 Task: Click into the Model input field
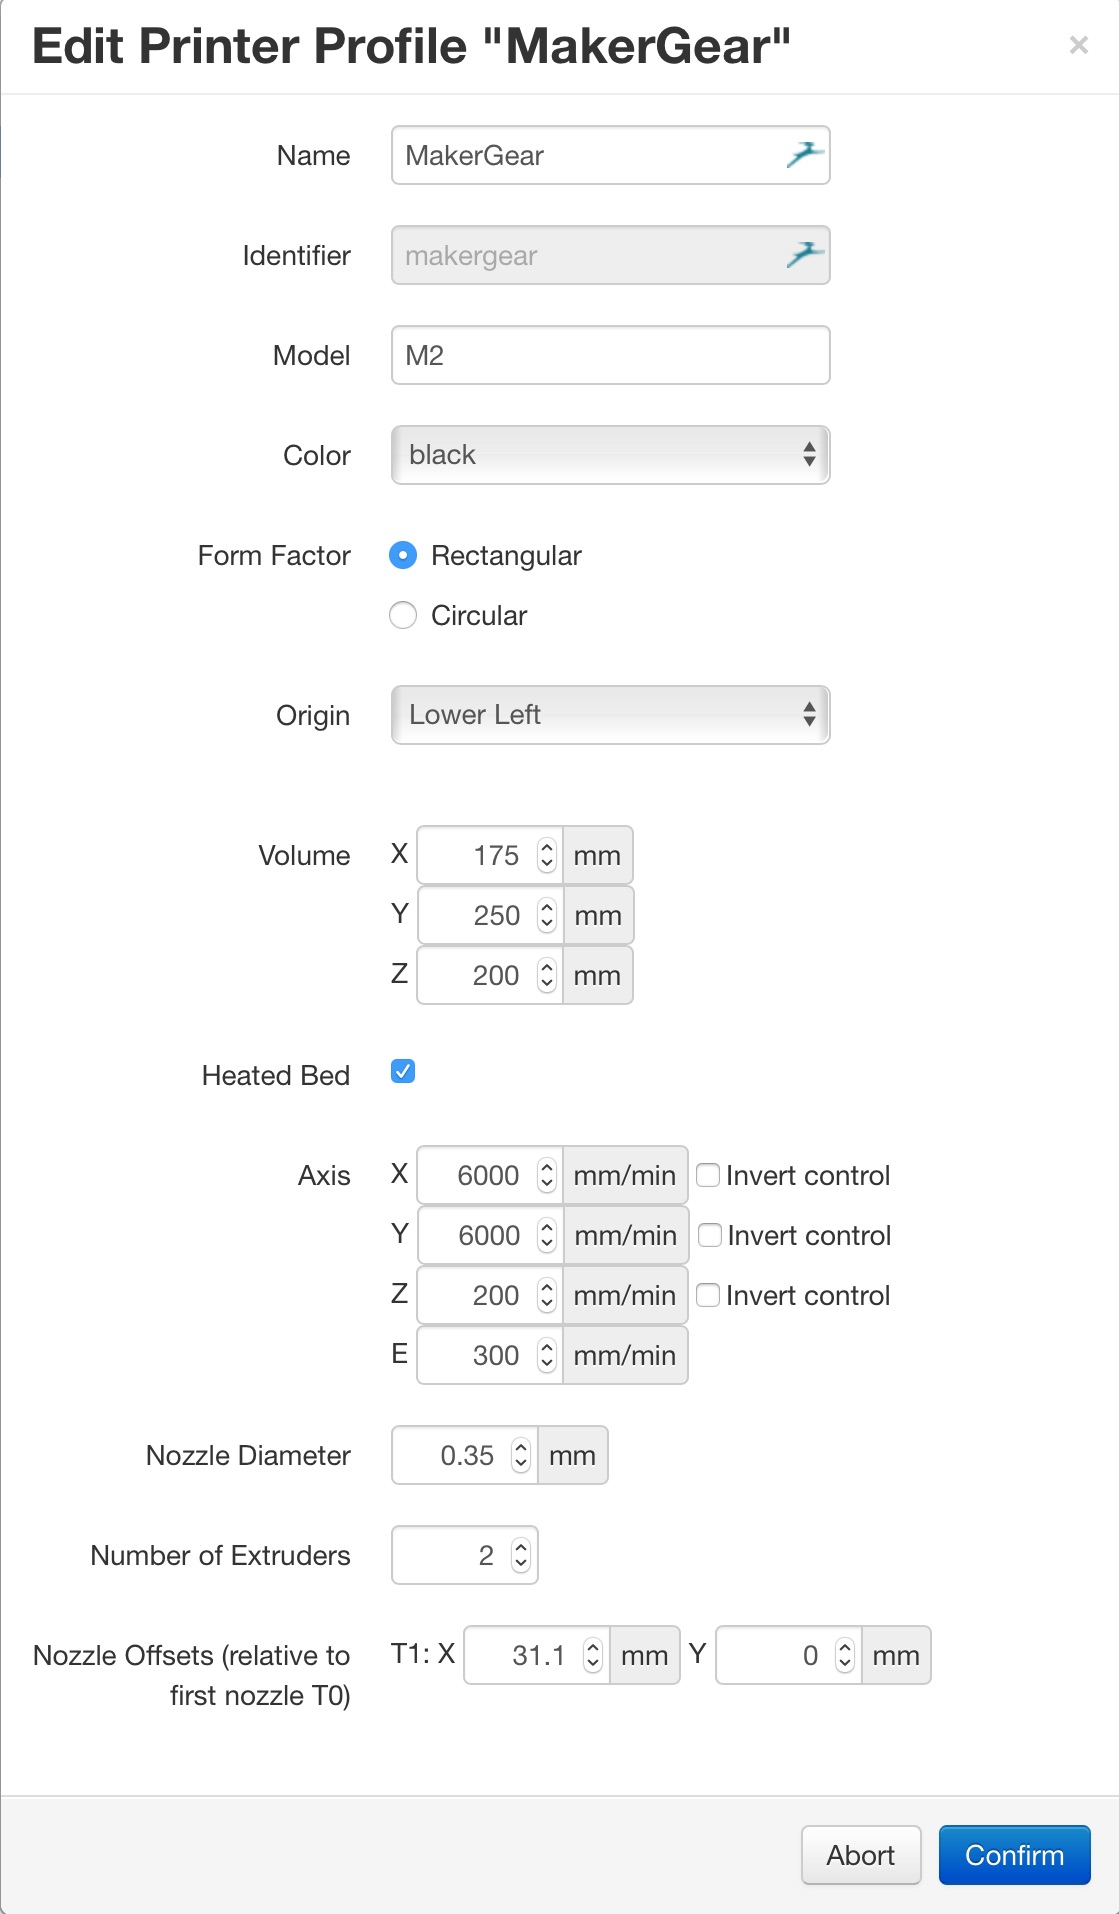pyautogui.click(x=610, y=355)
